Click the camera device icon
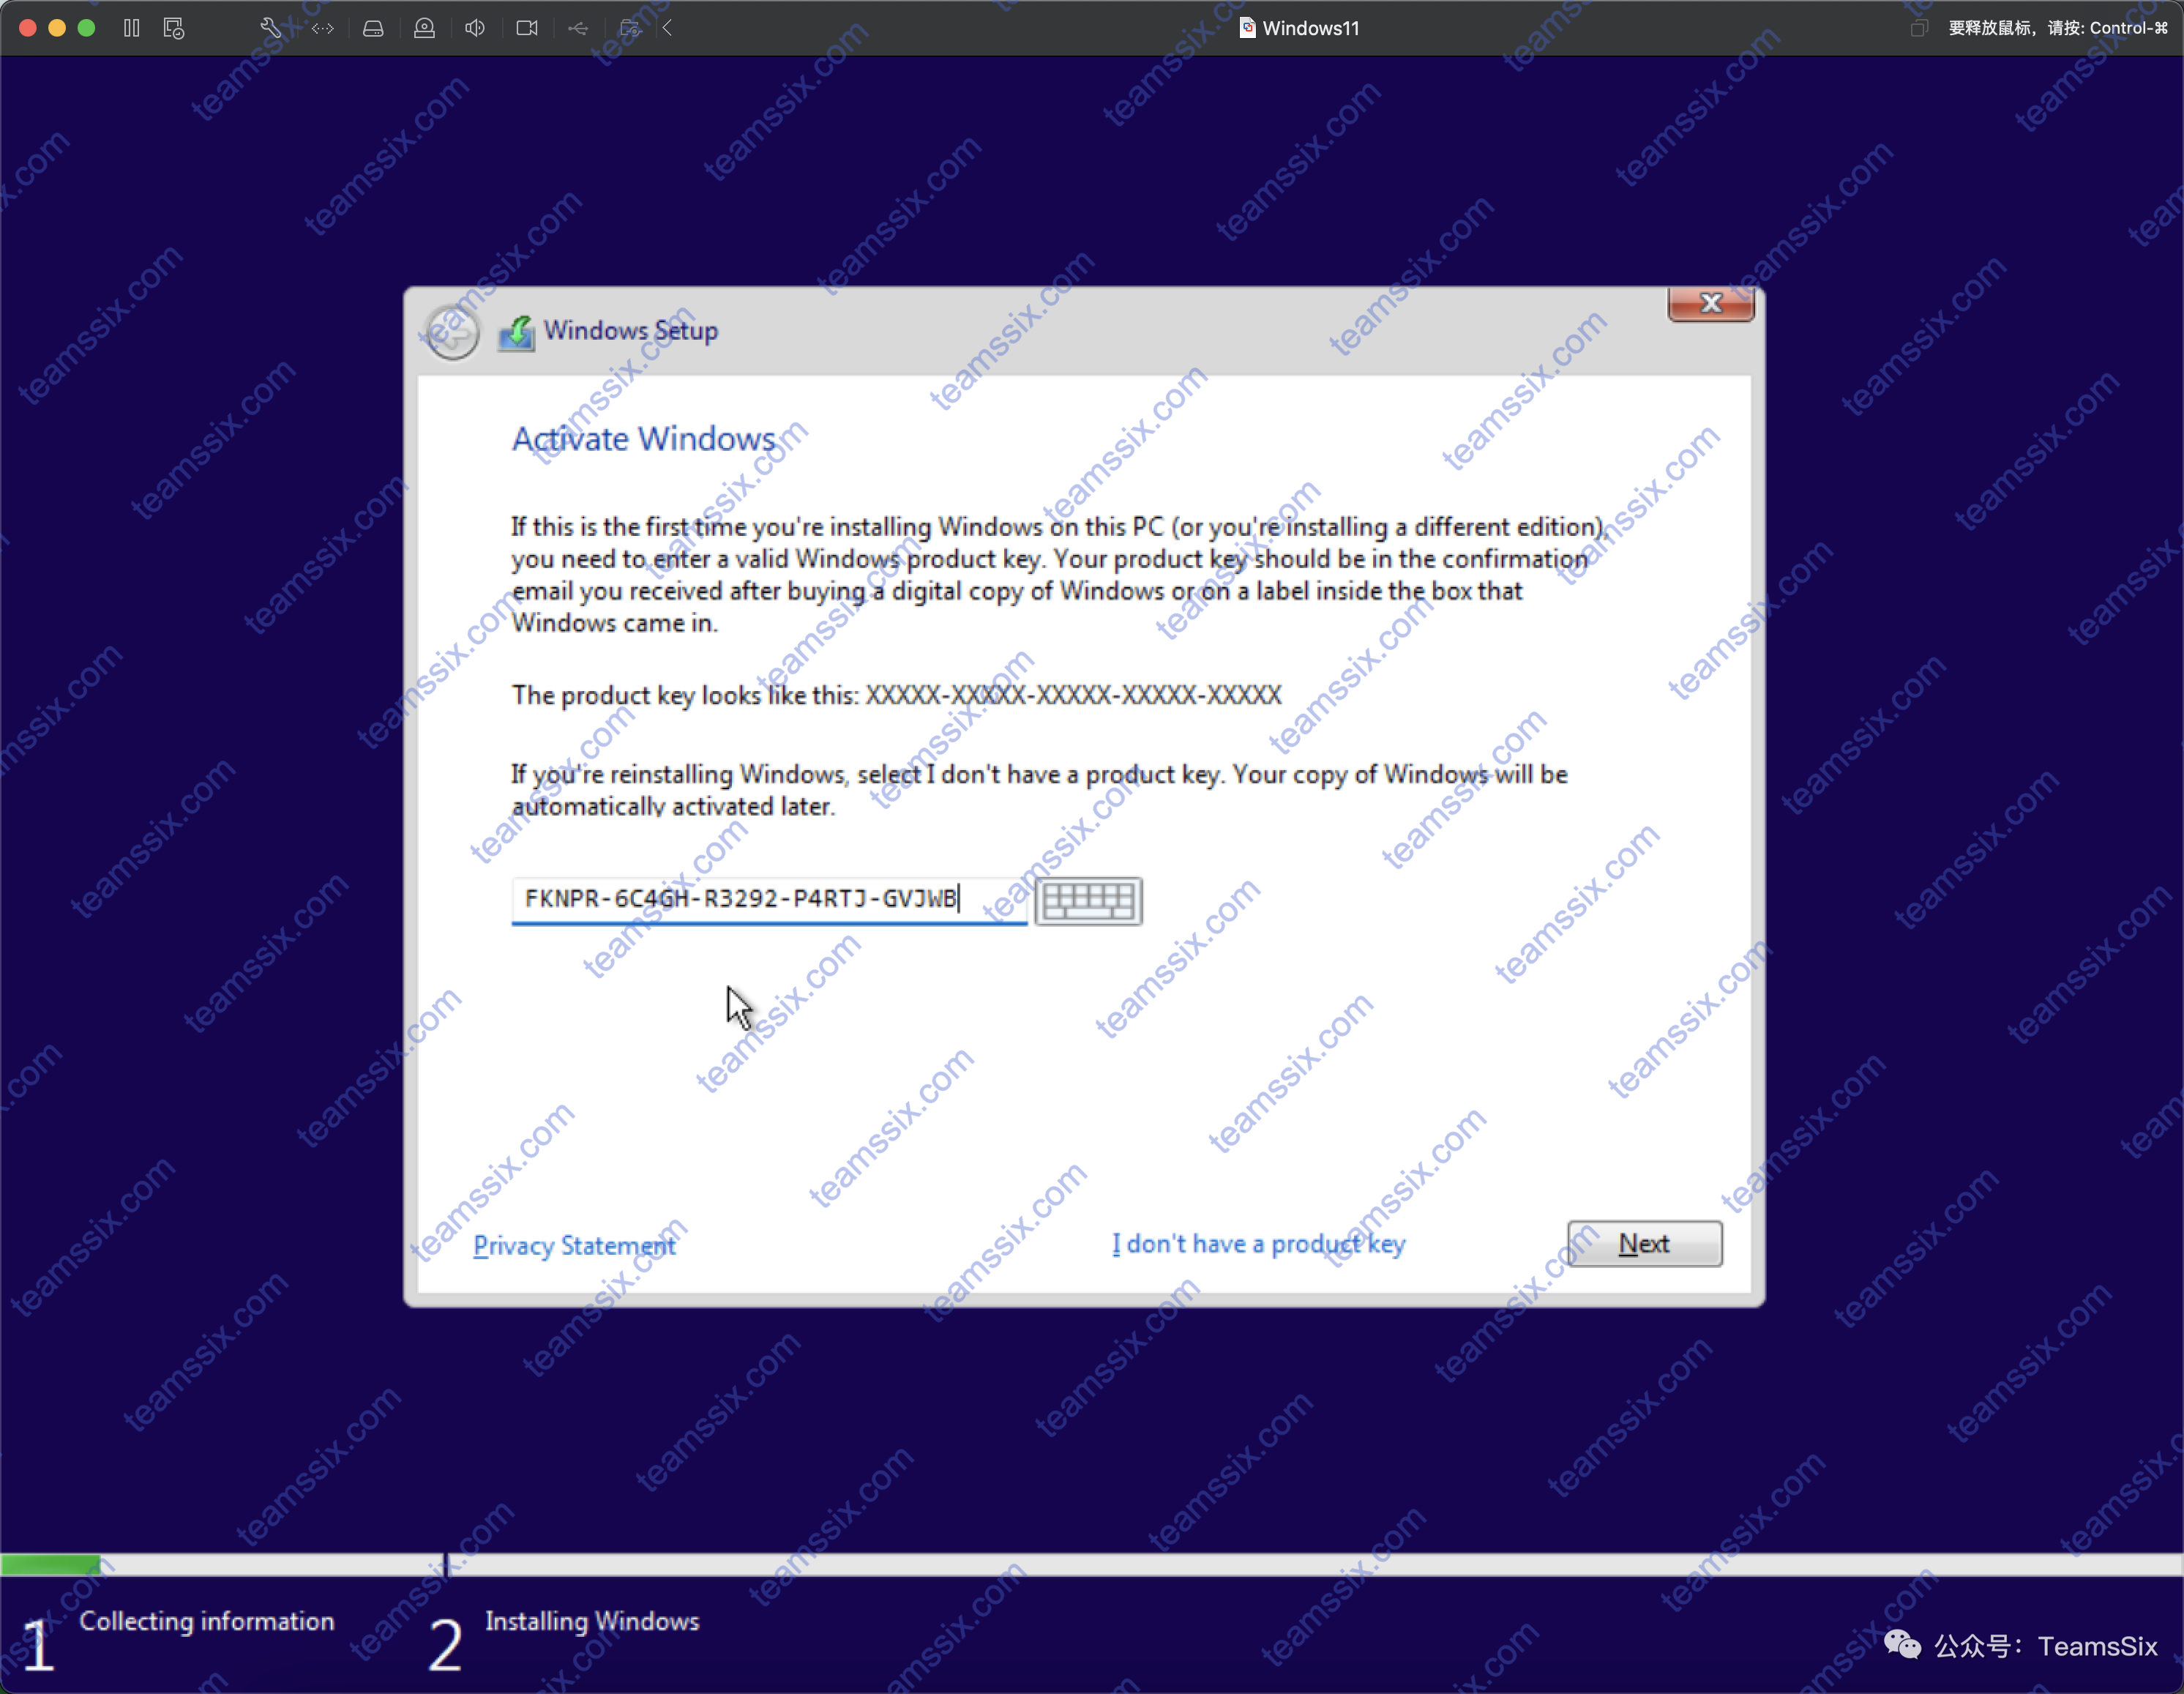The width and height of the screenshot is (2184, 1694). pyautogui.click(x=527, y=28)
